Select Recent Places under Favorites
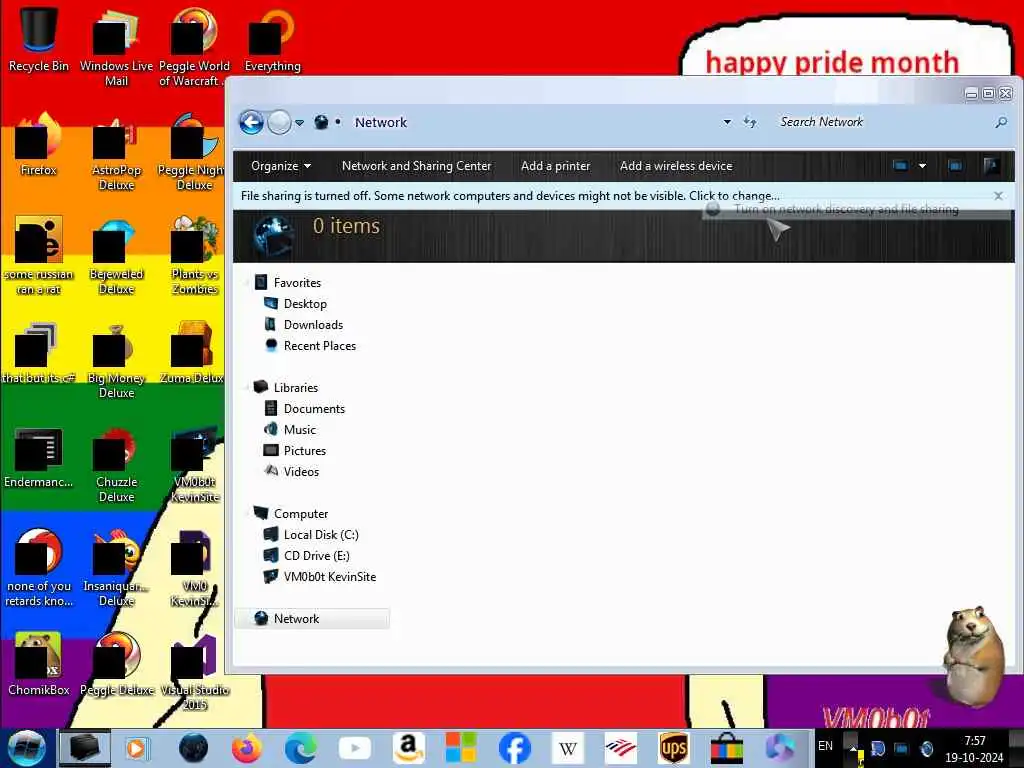The width and height of the screenshot is (1024, 768). tap(319, 345)
